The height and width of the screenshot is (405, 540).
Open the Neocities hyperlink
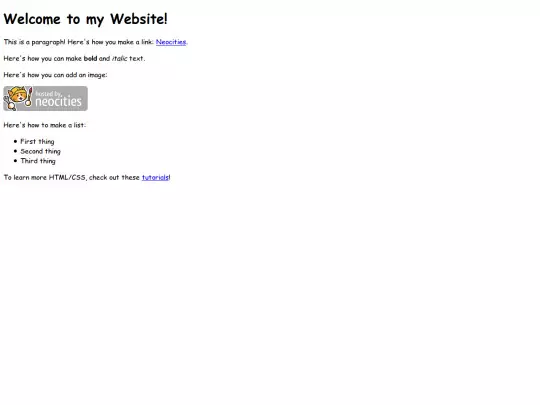pos(171,42)
